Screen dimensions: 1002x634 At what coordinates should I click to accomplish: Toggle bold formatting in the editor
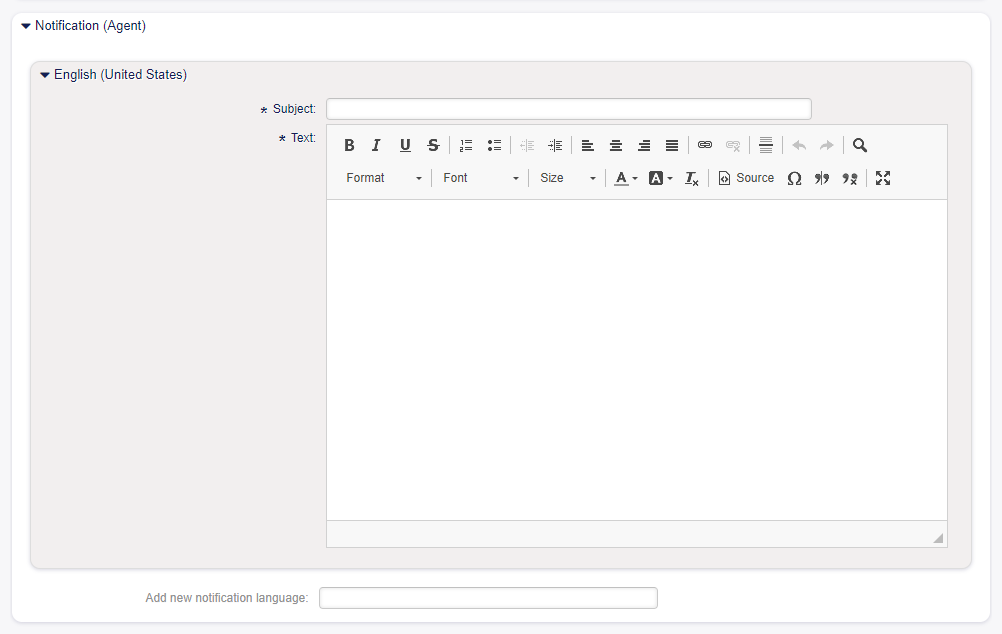point(349,145)
